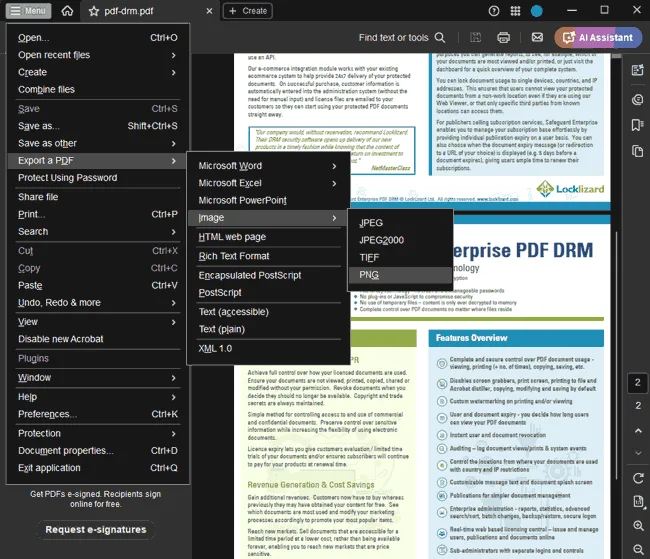Export as HTML web page
Image resolution: width=650 pixels, height=559 pixels.
(268, 237)
